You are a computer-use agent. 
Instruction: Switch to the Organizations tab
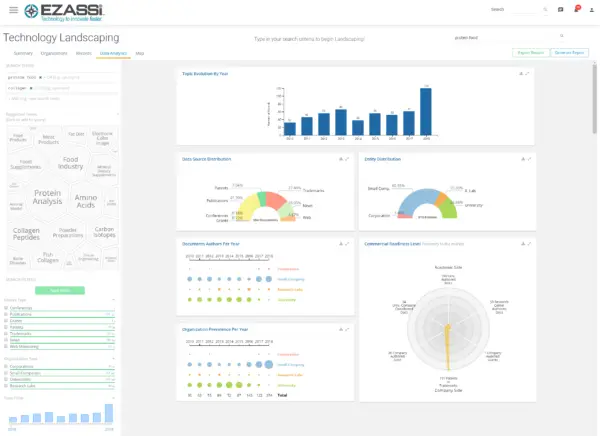[54, 53]
